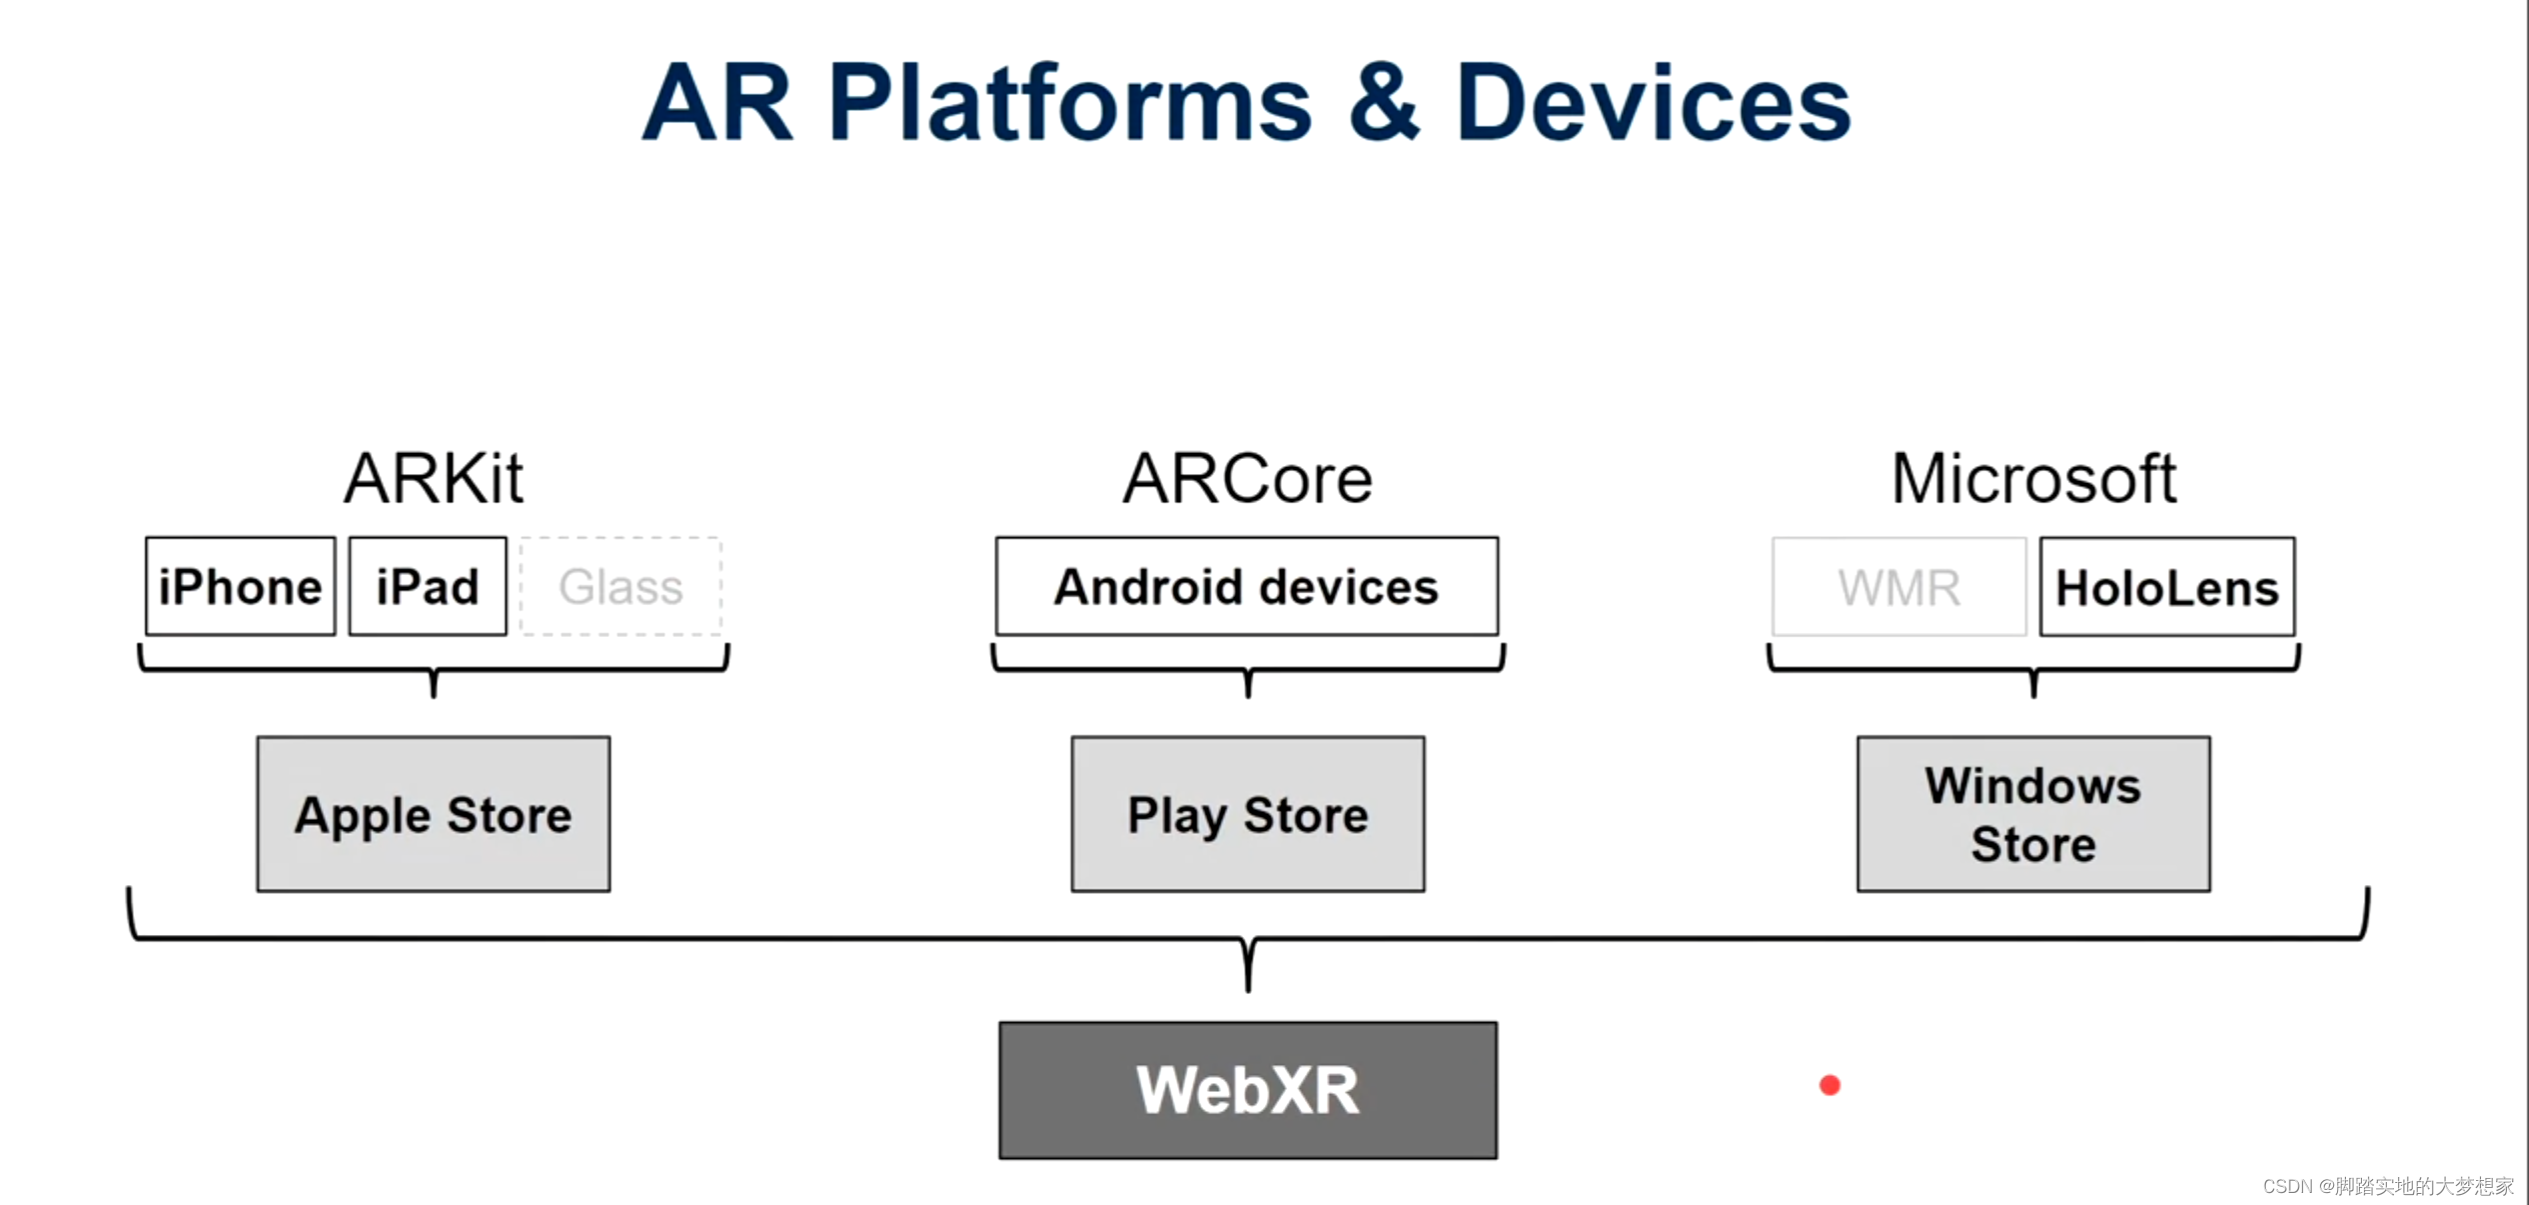Toggle the WMR grayed-out device box
The image size is (2529, 1205).
[1897, 587]
